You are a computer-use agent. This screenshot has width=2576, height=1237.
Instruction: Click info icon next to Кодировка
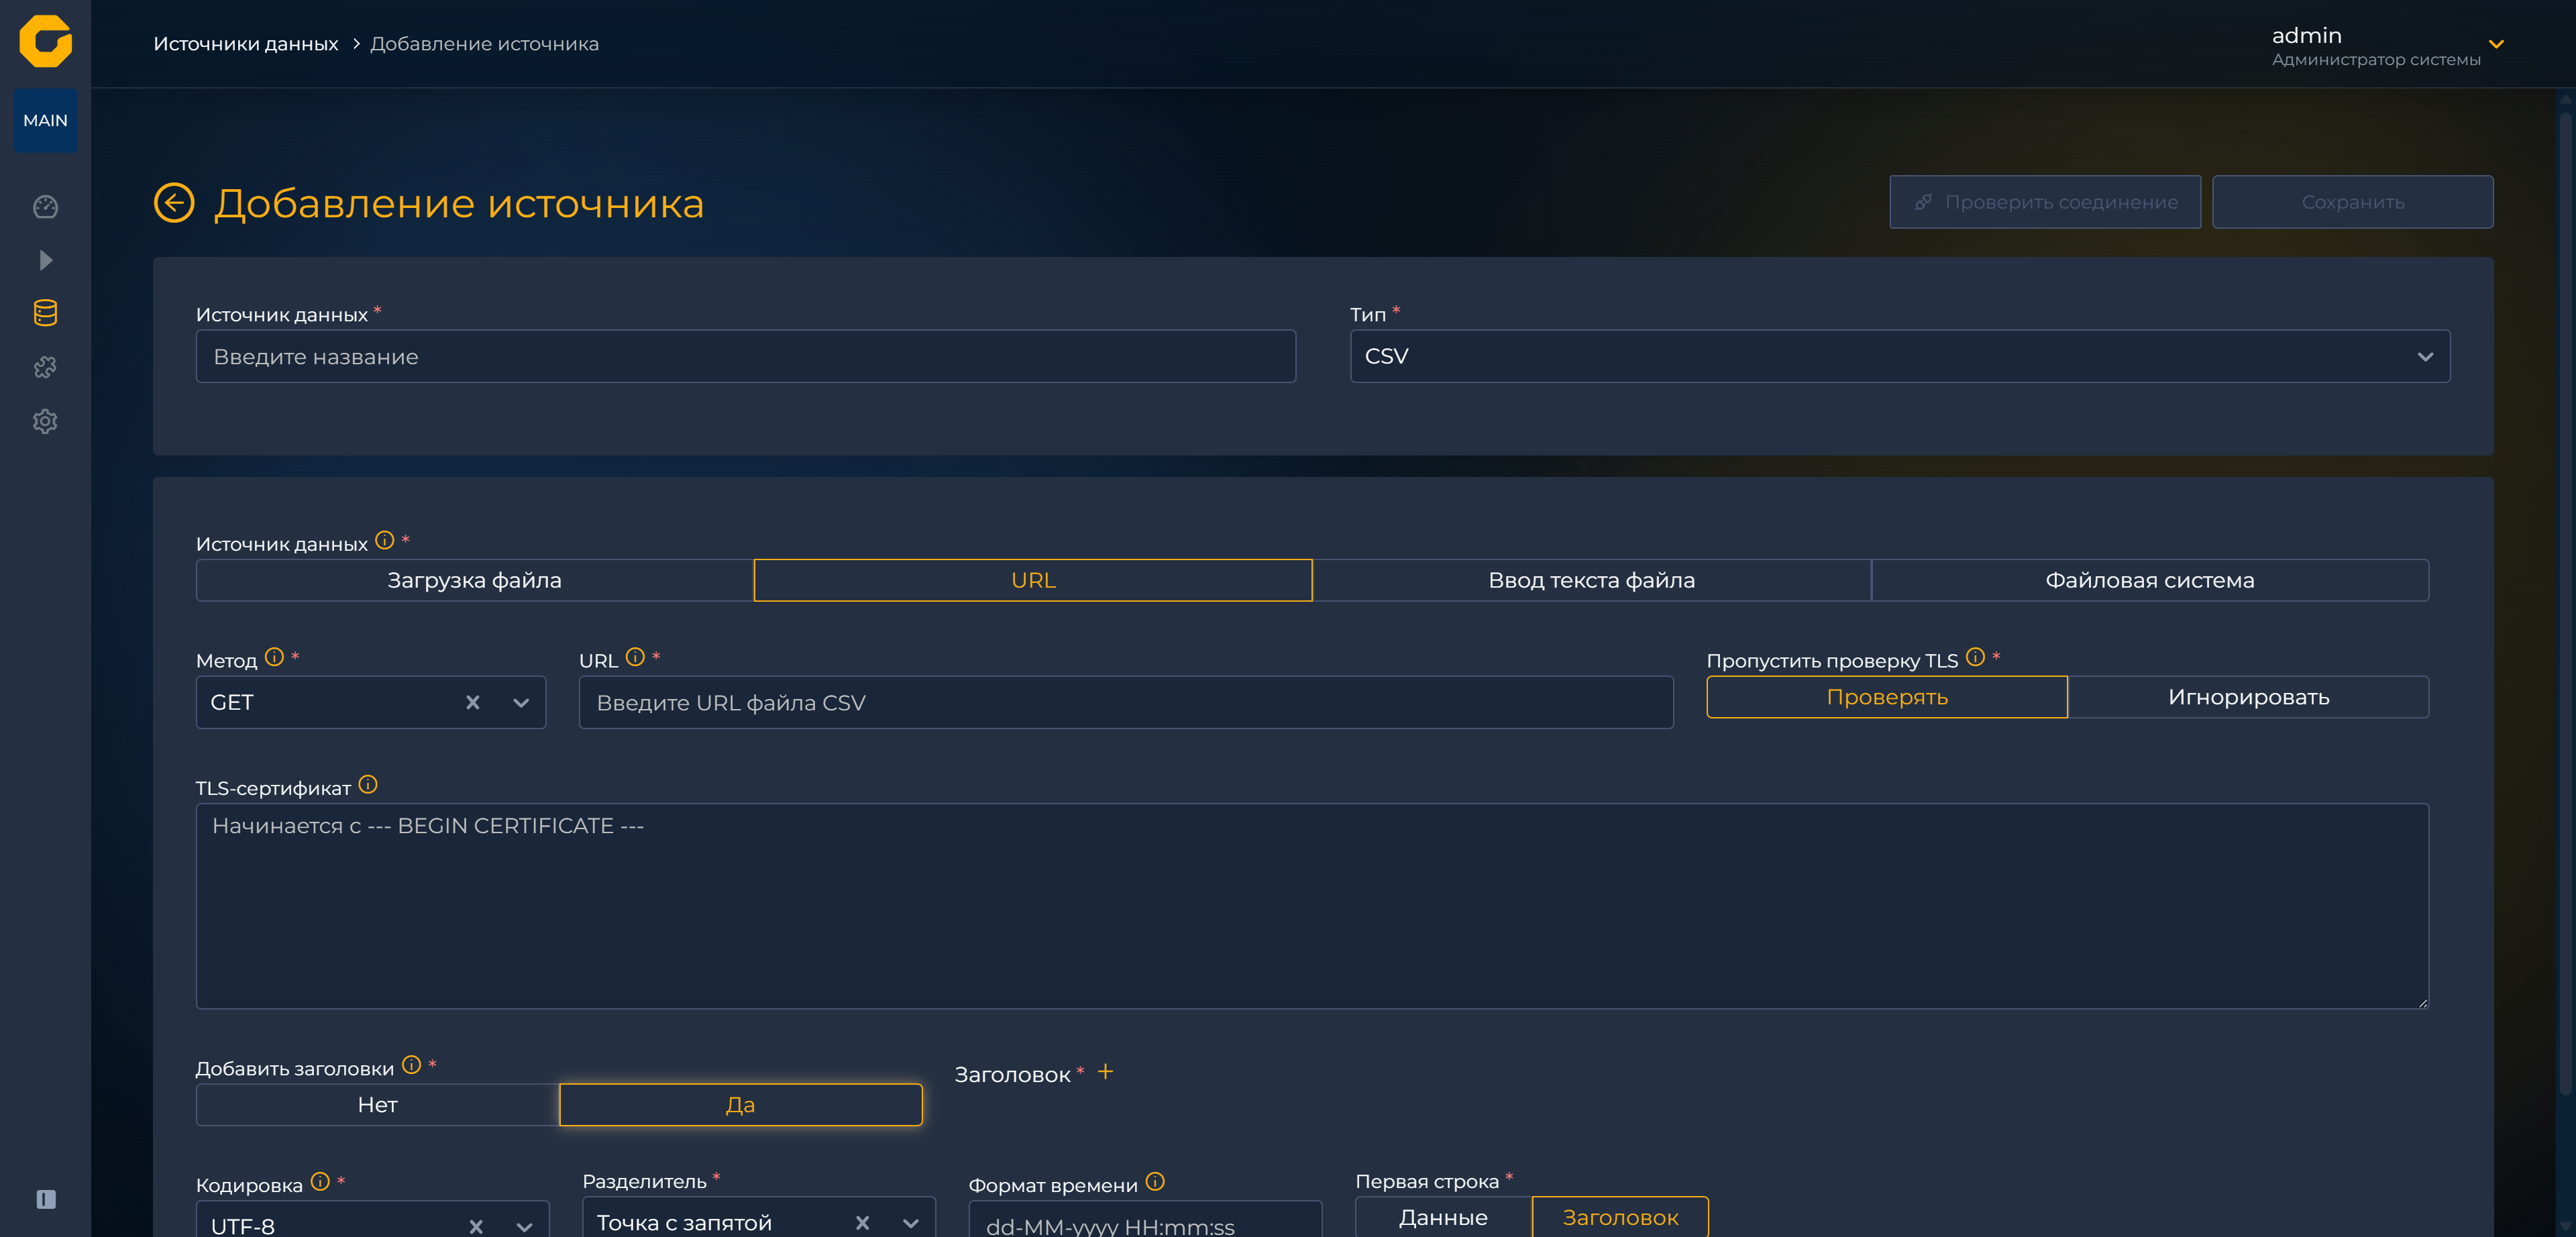click(x=320, y=1182)
